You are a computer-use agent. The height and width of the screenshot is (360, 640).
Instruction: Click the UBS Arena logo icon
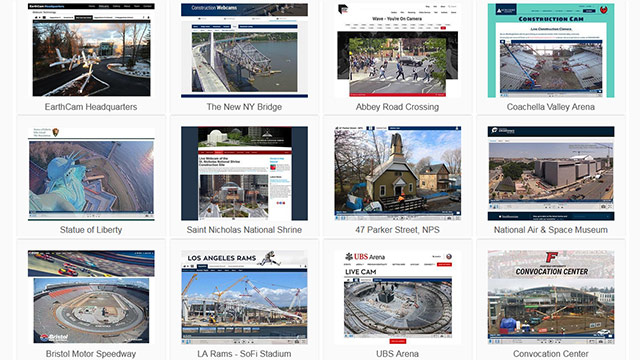click(349, 257)
